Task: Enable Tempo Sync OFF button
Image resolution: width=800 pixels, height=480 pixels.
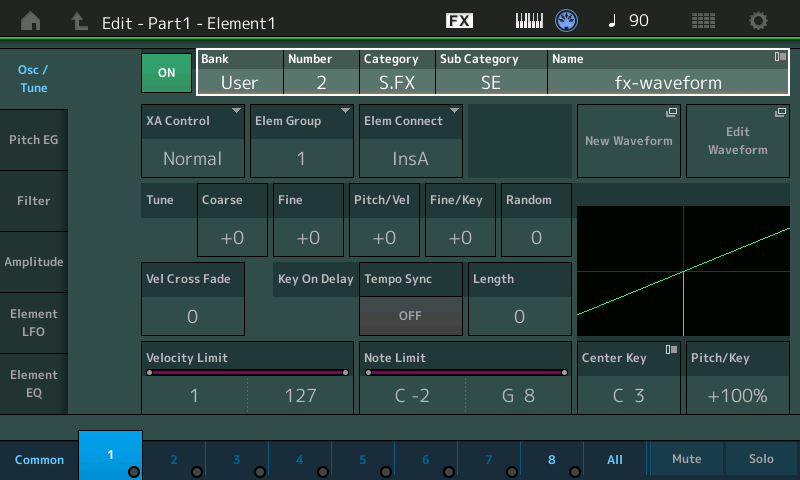Action: pos(411,316)
